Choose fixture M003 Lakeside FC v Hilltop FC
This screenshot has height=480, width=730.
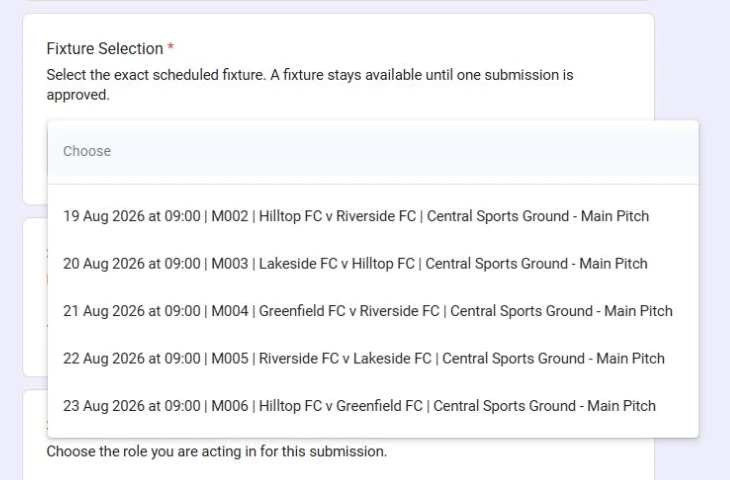click(373, 264)
